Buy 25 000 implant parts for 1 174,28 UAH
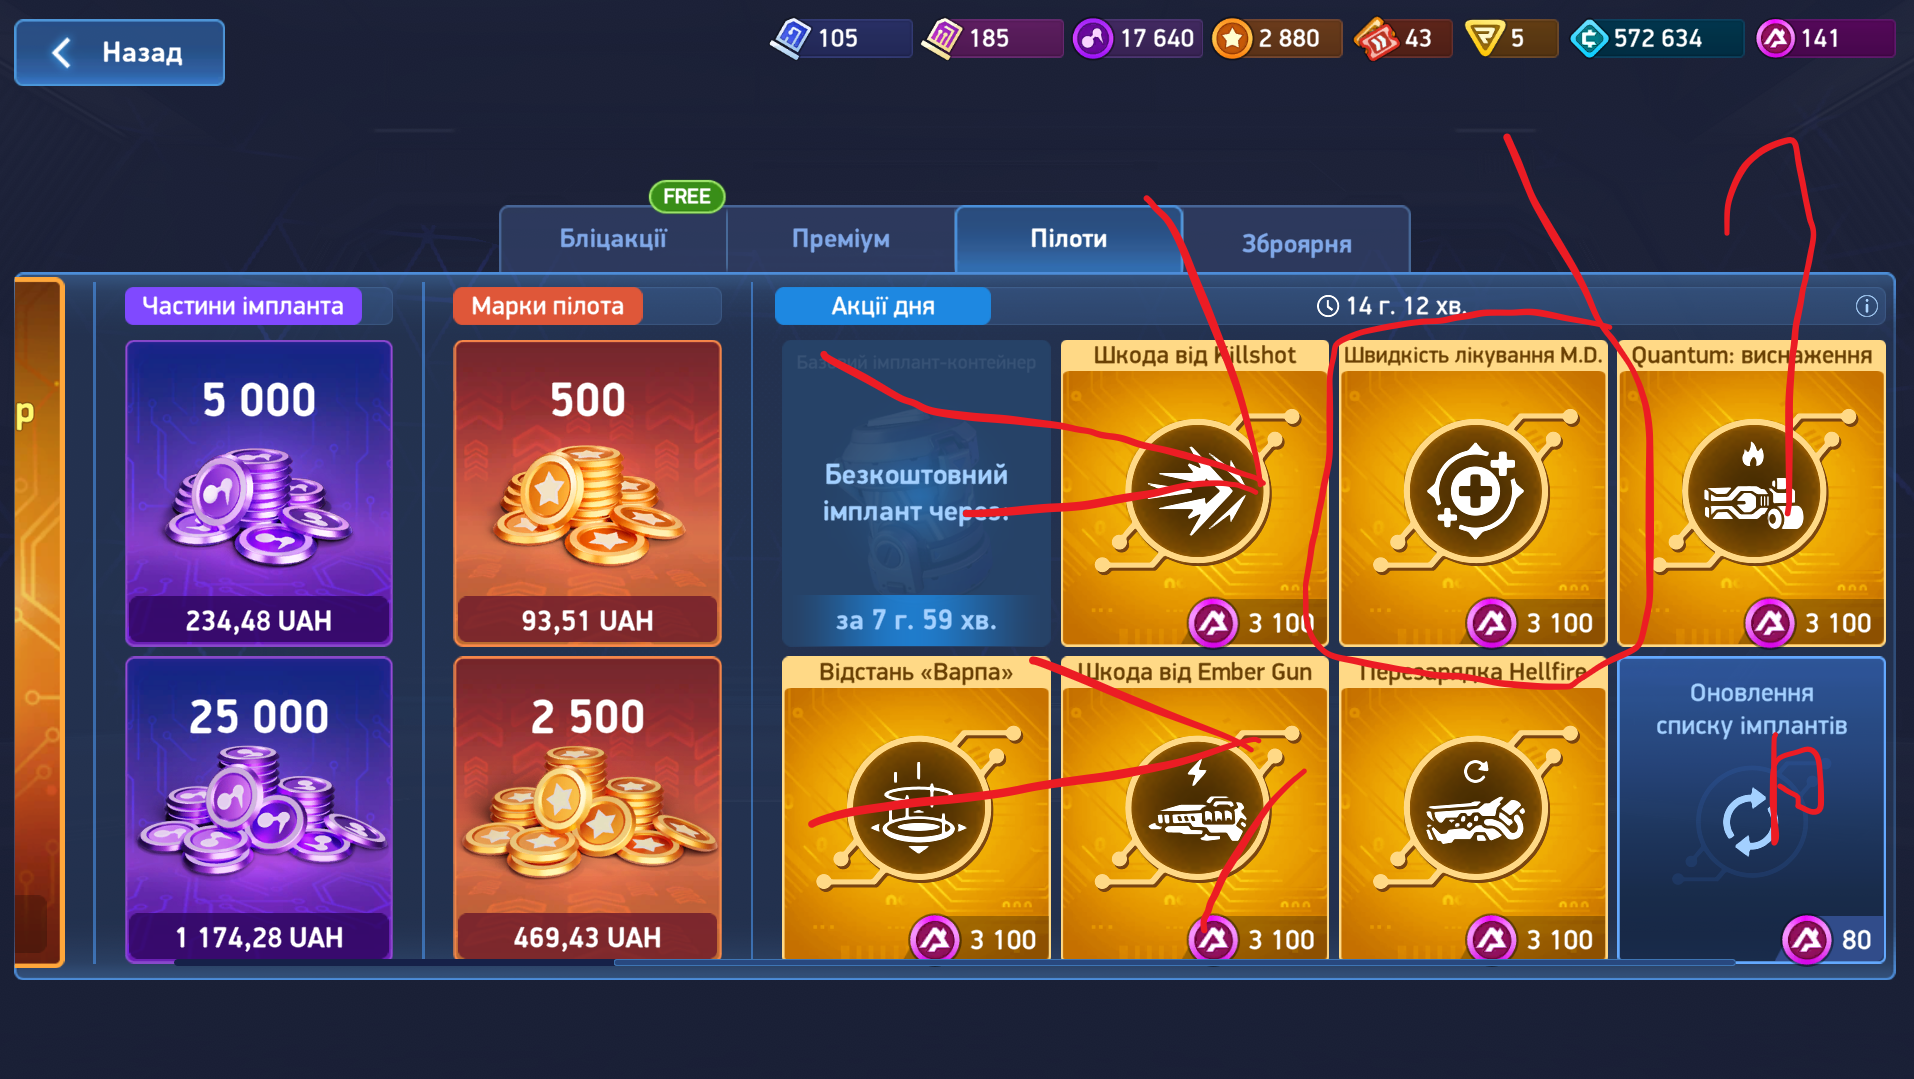The image size is (1914, 1079). 259,809
